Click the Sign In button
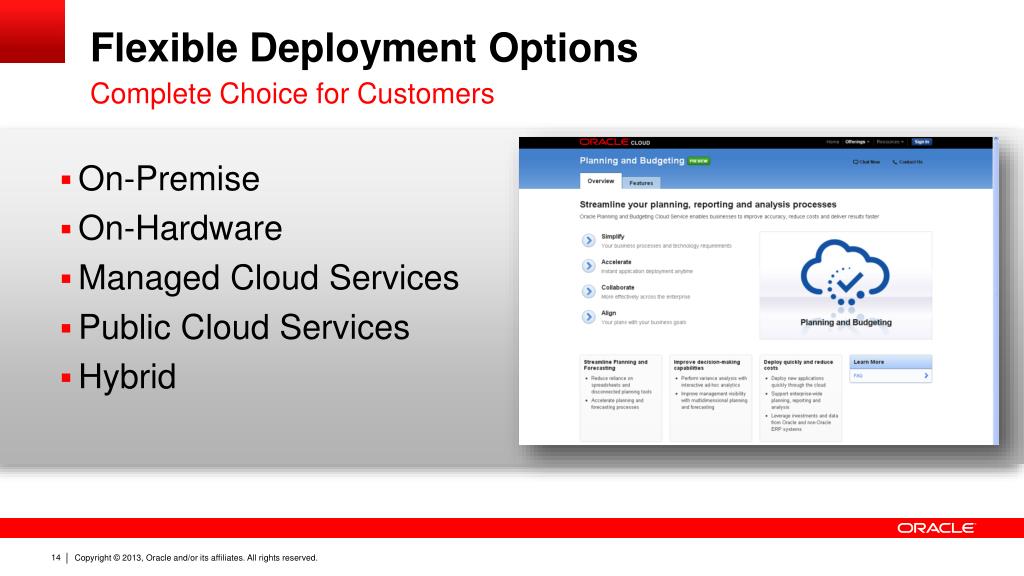This screenshot has height=576, width=1024. 921,142
